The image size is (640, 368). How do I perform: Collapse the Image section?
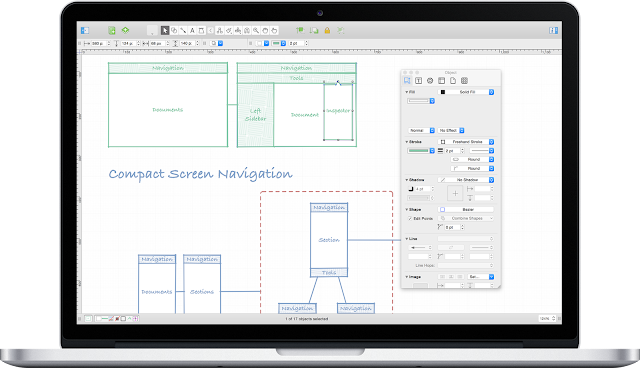[x=407, y=277]
